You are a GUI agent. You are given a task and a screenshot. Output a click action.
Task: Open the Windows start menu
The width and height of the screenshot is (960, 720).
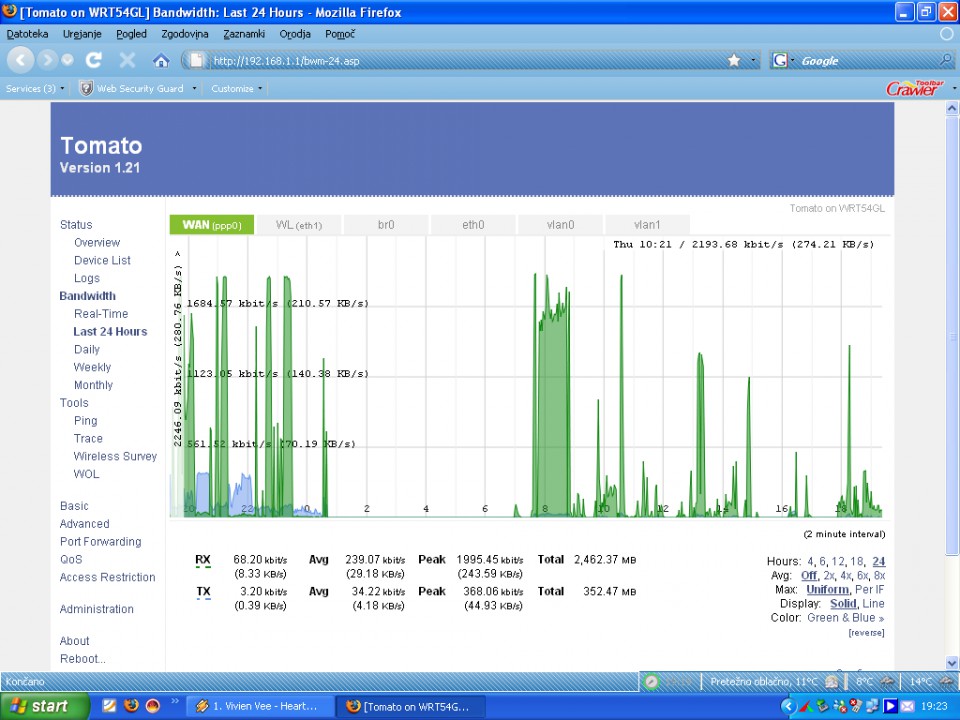point(44,706)
